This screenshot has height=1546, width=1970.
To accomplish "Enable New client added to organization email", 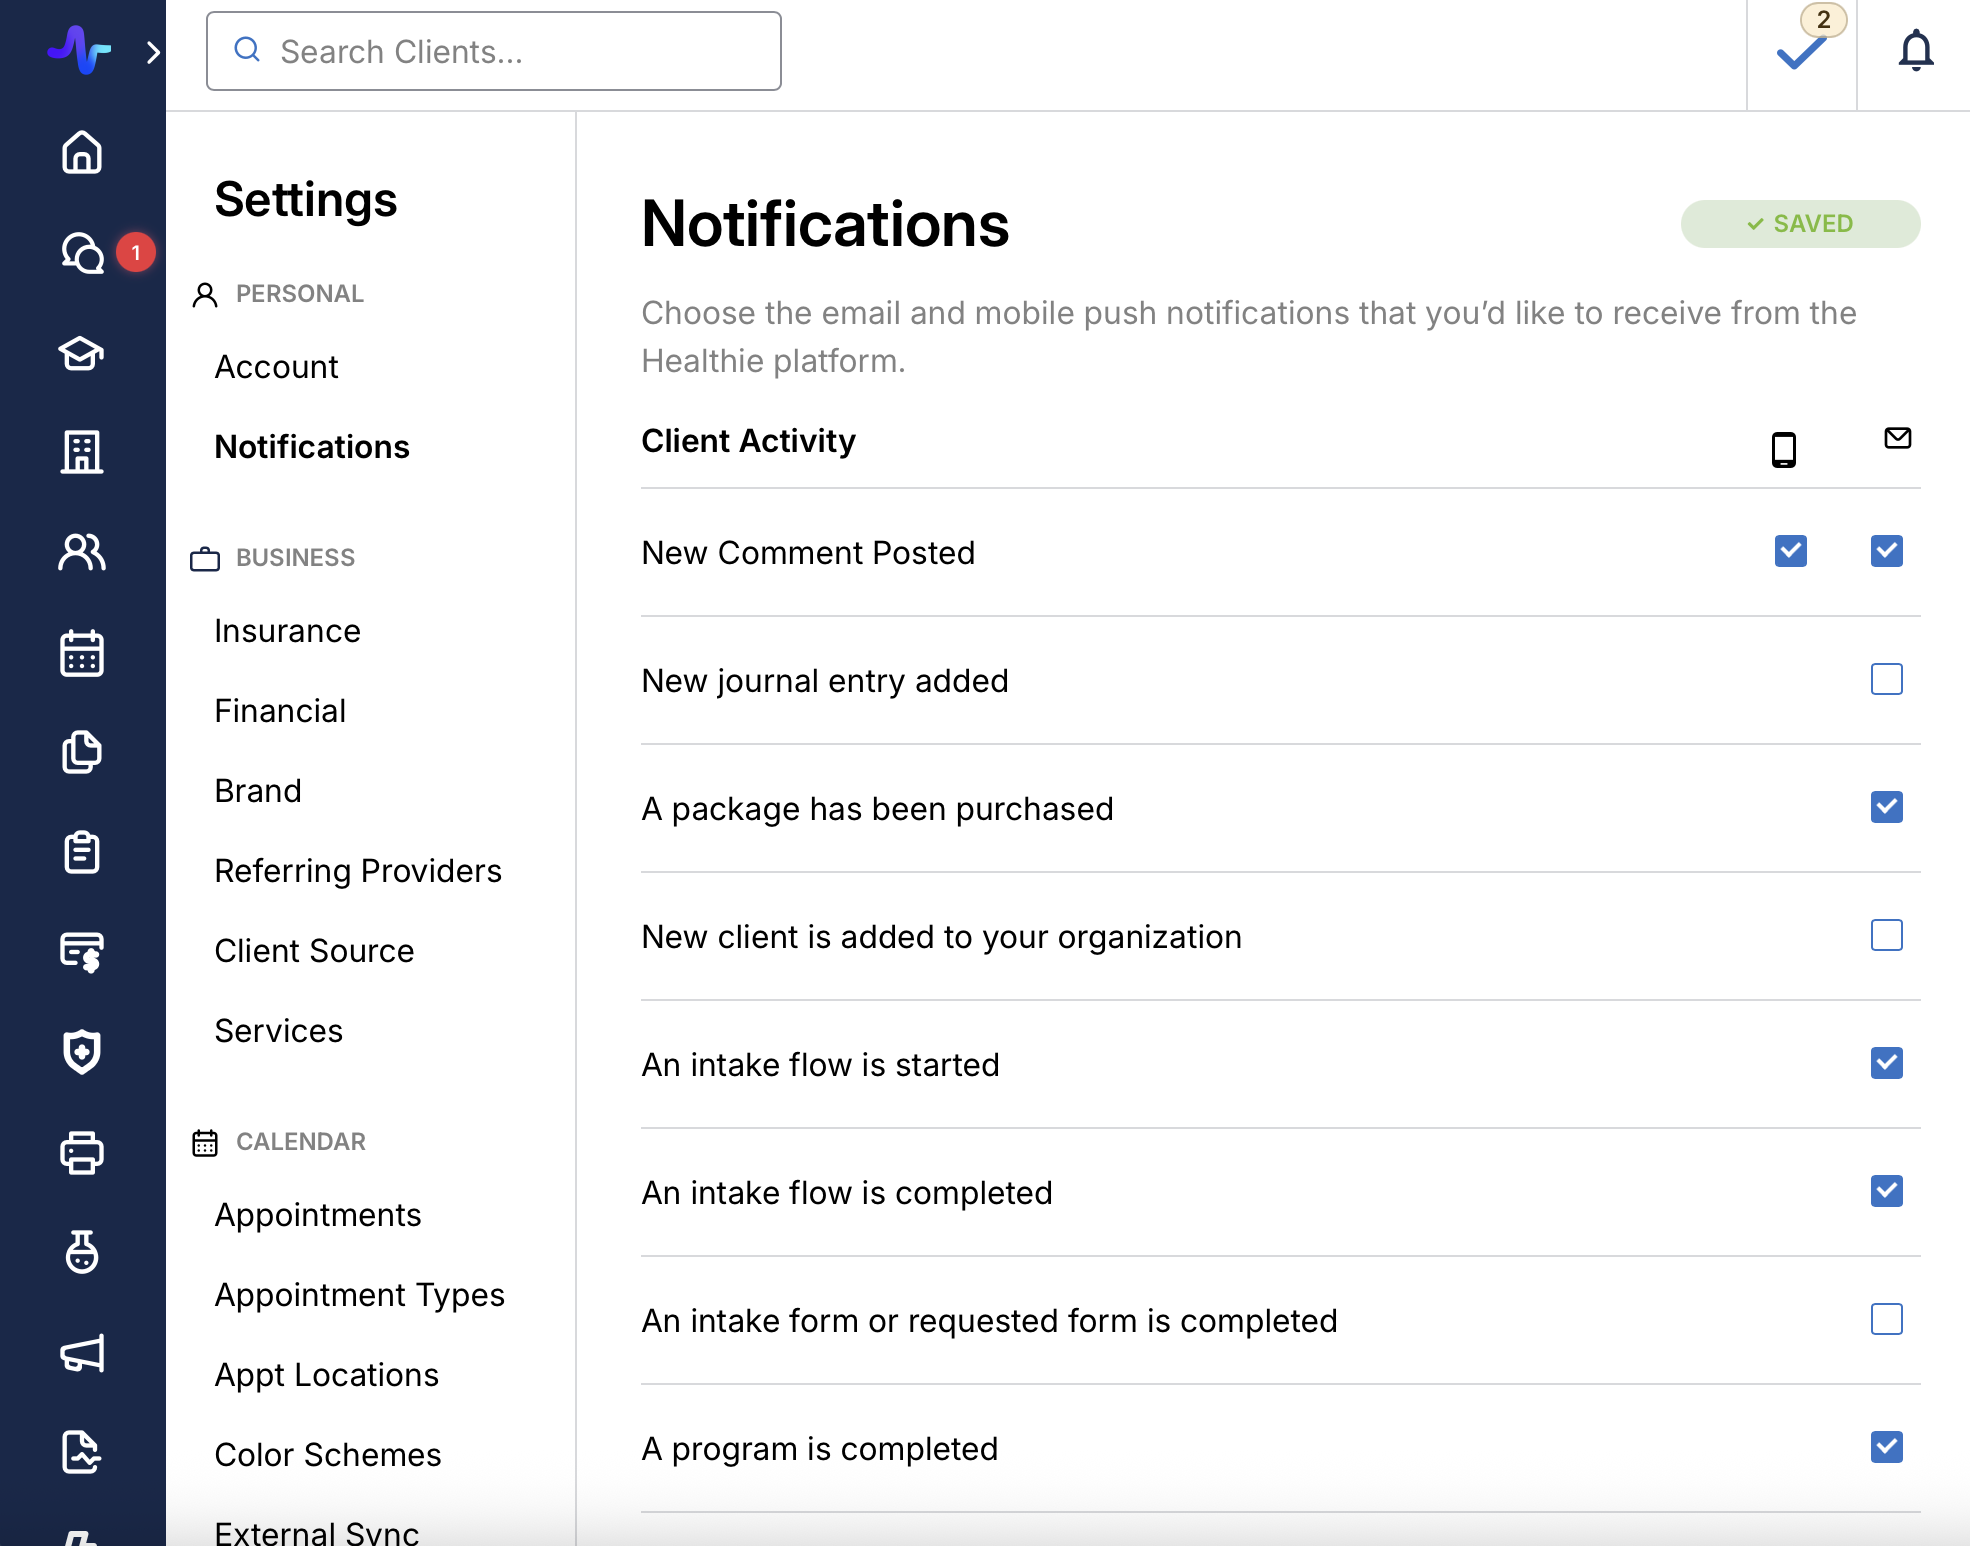I will [x=1886, y=935].
